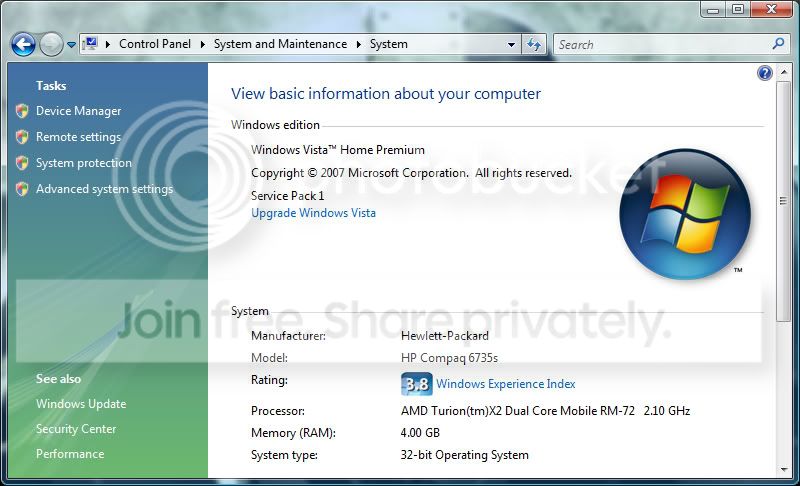
Task: Click shield icon next to Remote settings
Action: [22, 137]
